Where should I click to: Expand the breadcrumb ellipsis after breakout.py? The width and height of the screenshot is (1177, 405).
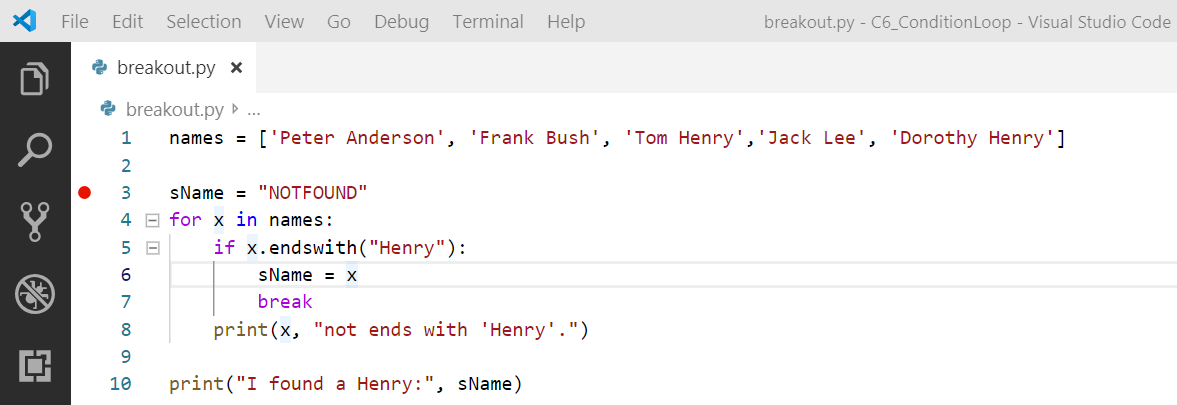click(254, 110)
